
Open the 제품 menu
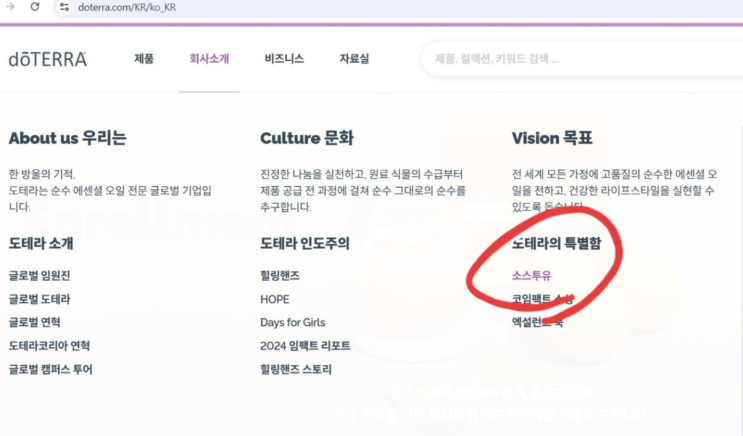[144, 59]
